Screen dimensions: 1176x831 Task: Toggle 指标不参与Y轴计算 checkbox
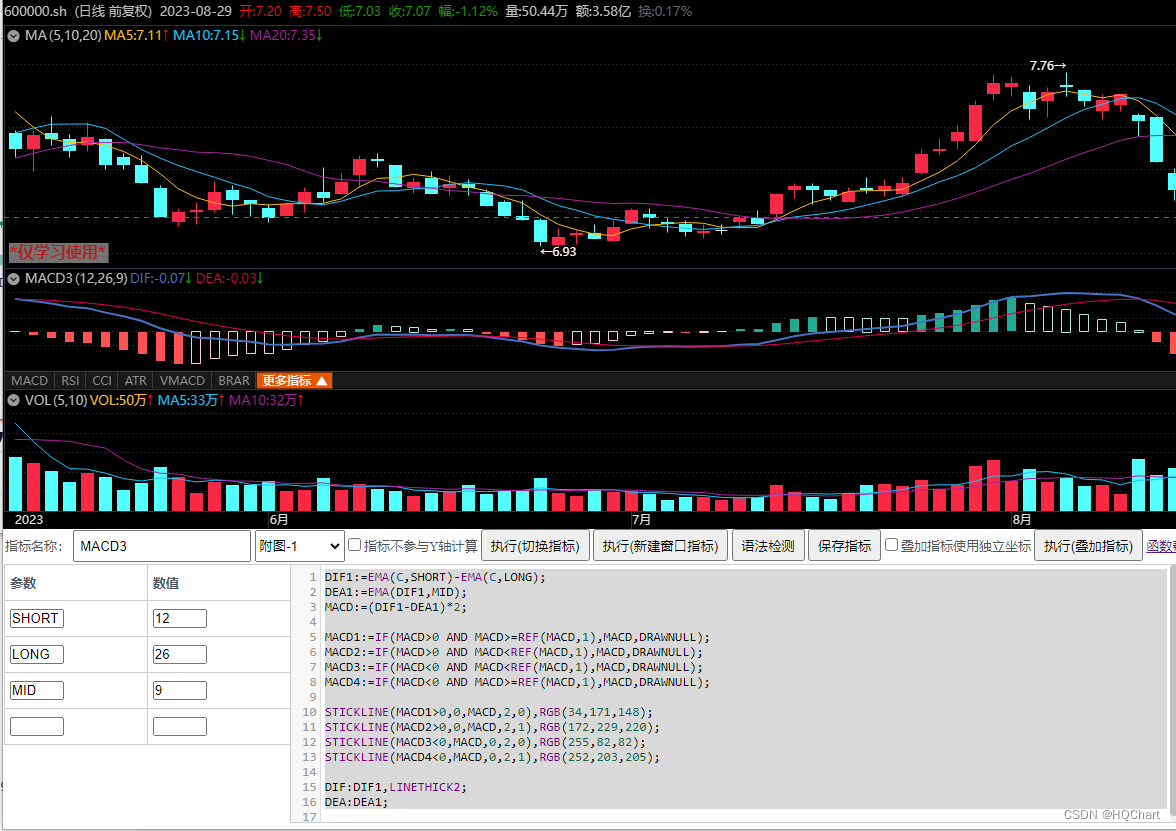[355, 545]
